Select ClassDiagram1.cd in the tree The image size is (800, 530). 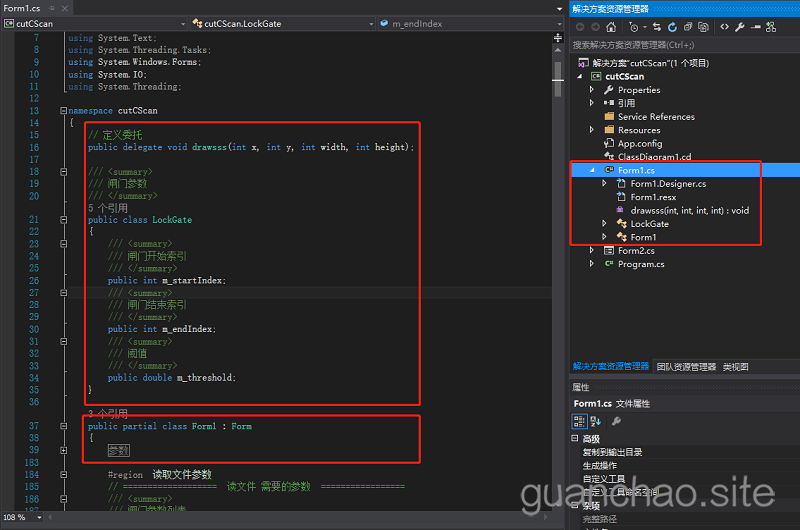655,157
